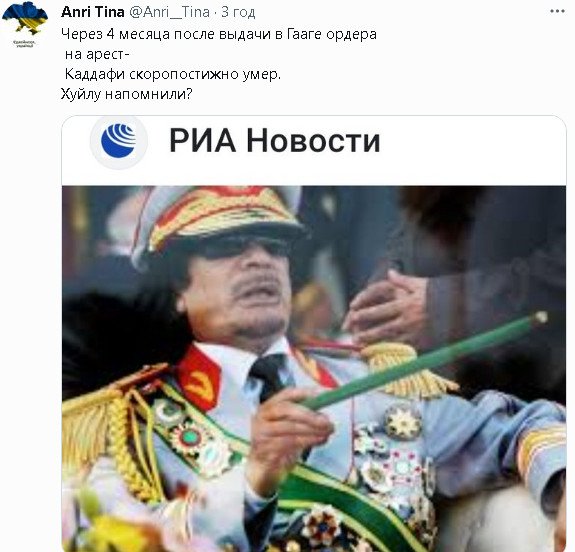Image resolution: width=575 pixels, height=552 pixels.
Task: Click the tweet line 'на арест-'
Action: (97, 54)
